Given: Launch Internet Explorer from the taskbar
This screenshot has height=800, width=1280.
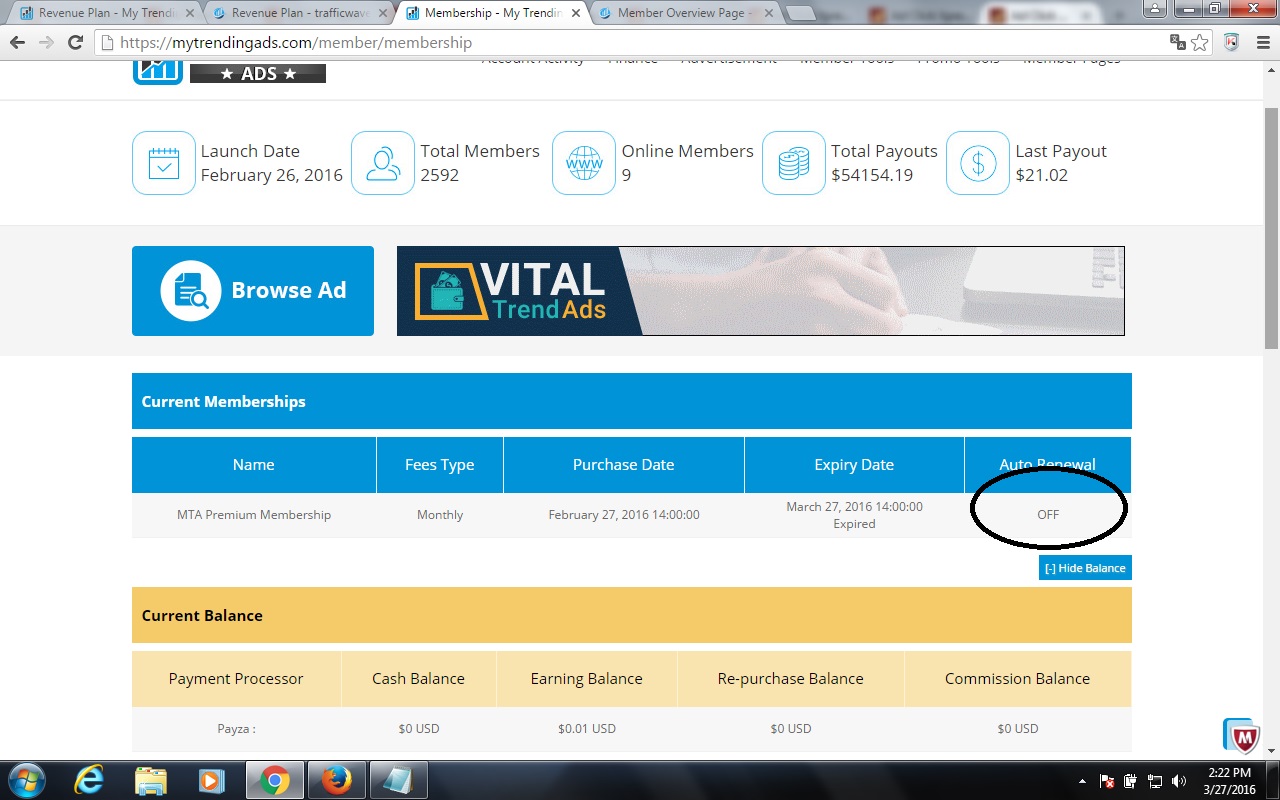Looking at the screenshot, I should click(89, 780).
